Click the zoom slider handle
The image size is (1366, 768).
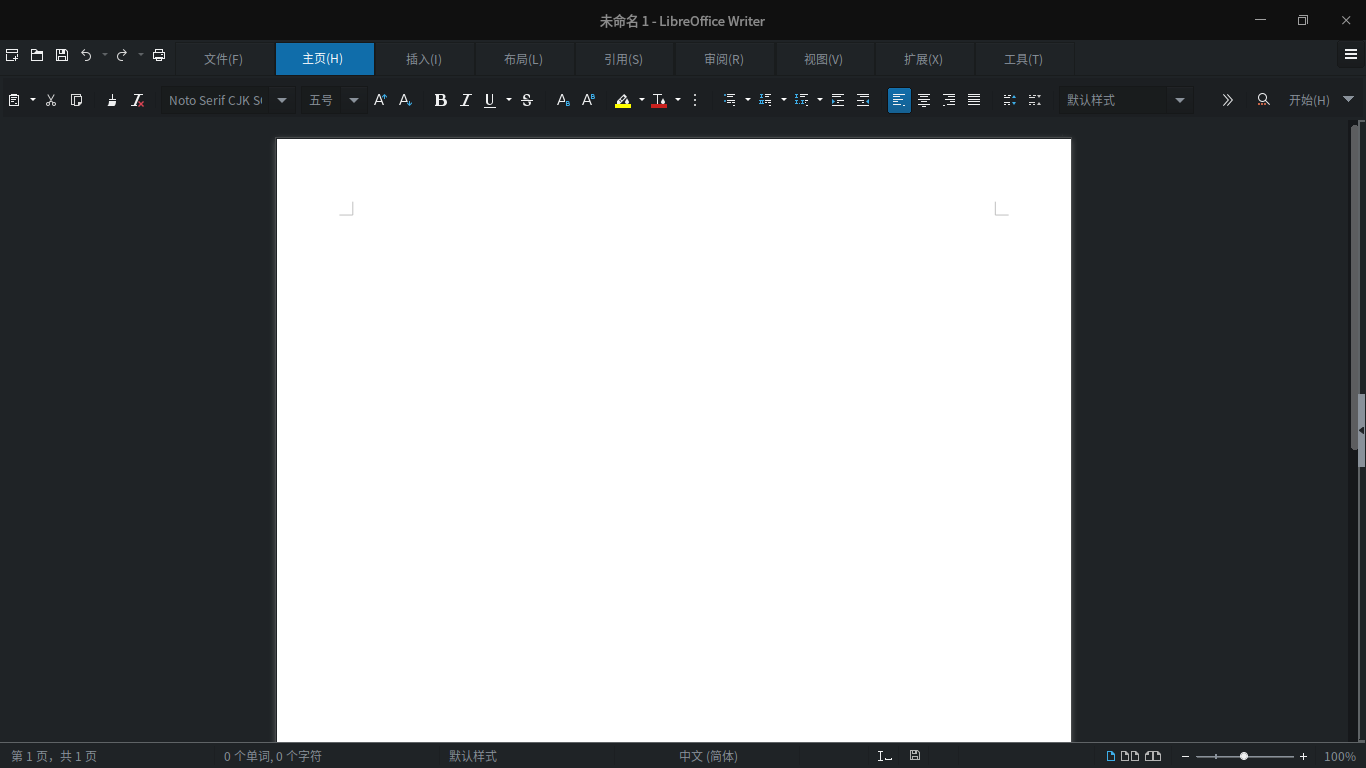pyautogui.click(x=1244, y=756)
